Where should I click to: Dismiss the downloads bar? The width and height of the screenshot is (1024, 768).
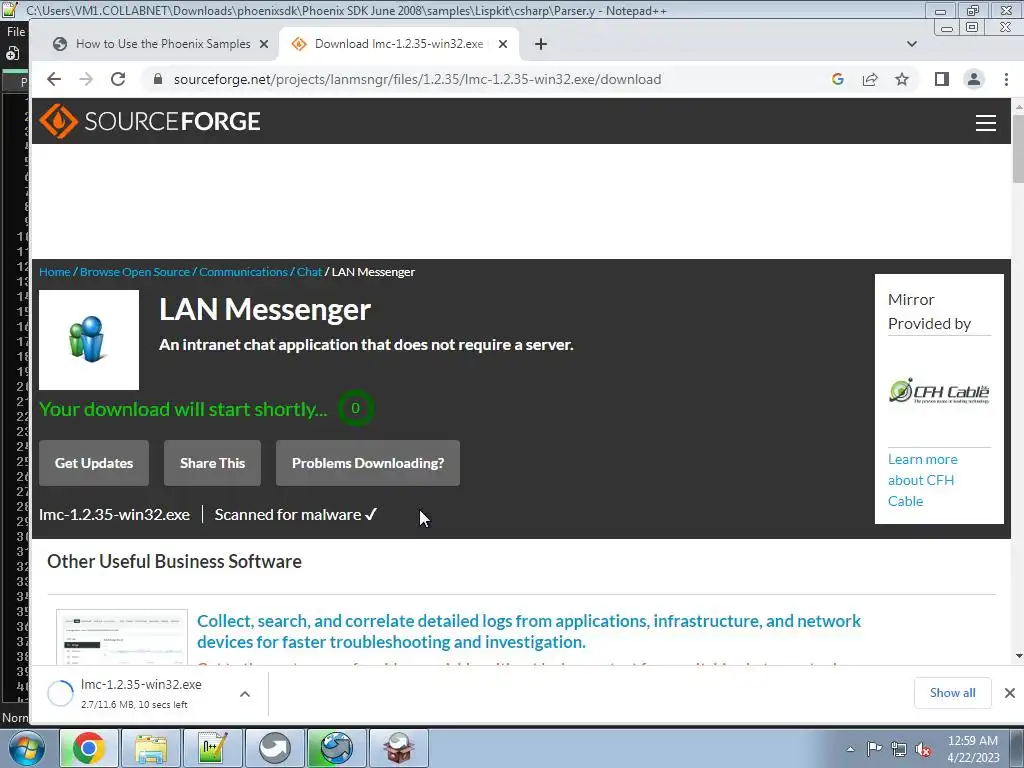point(1010,693)
